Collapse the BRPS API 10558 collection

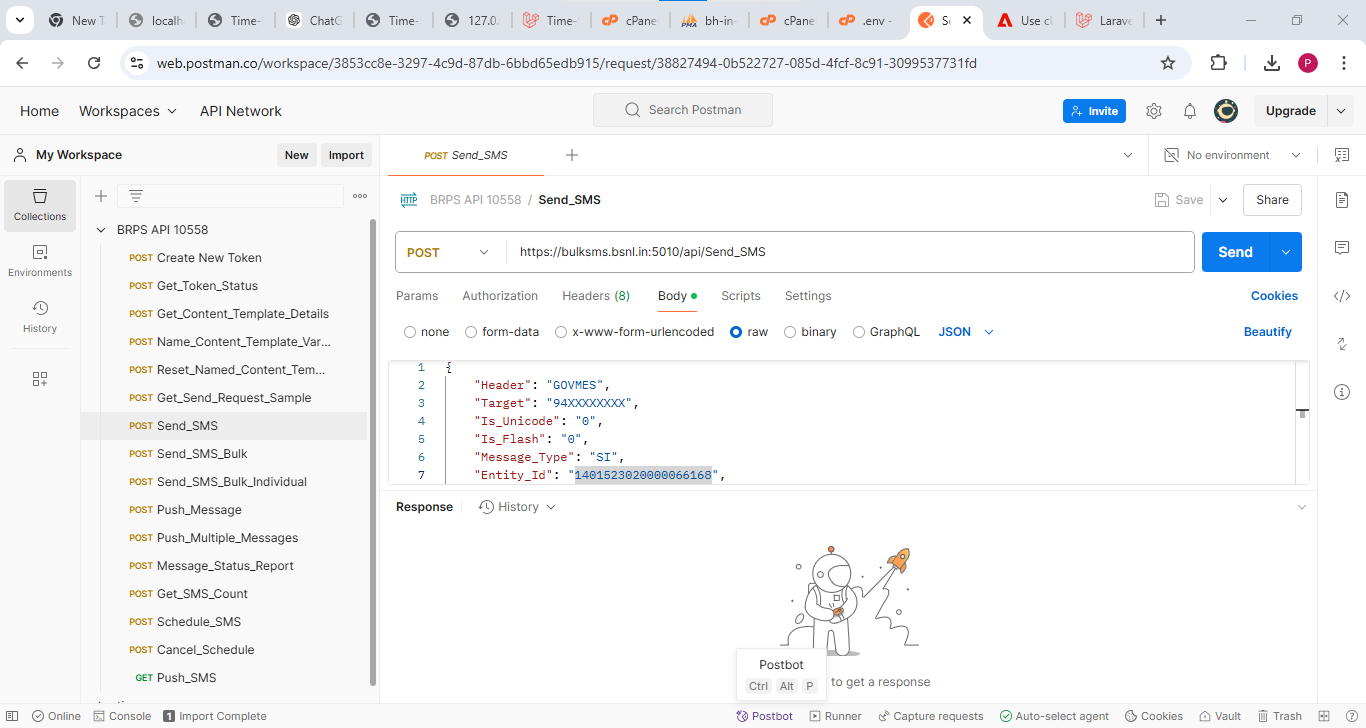pos(101,230)
